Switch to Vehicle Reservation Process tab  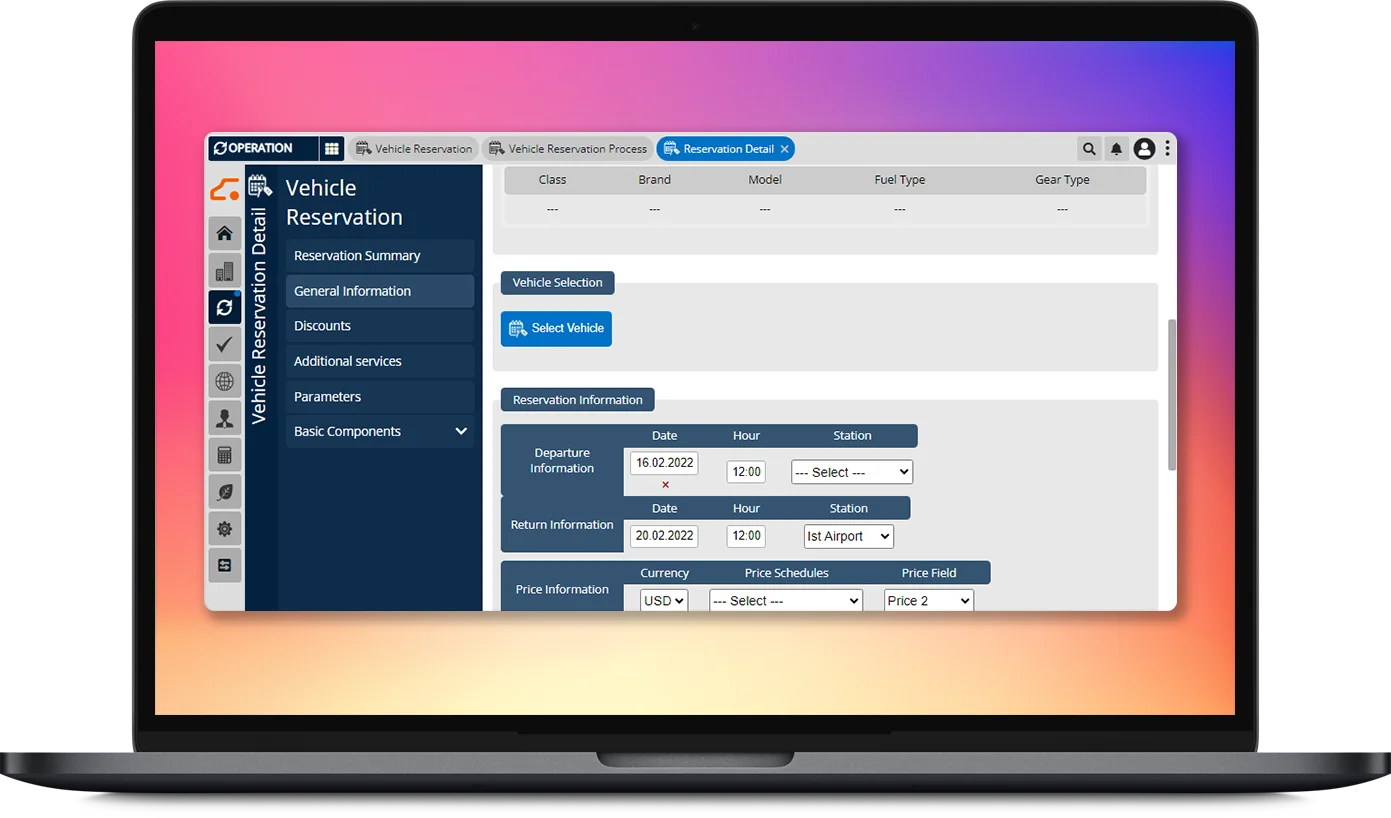click(x=568, y=149)
